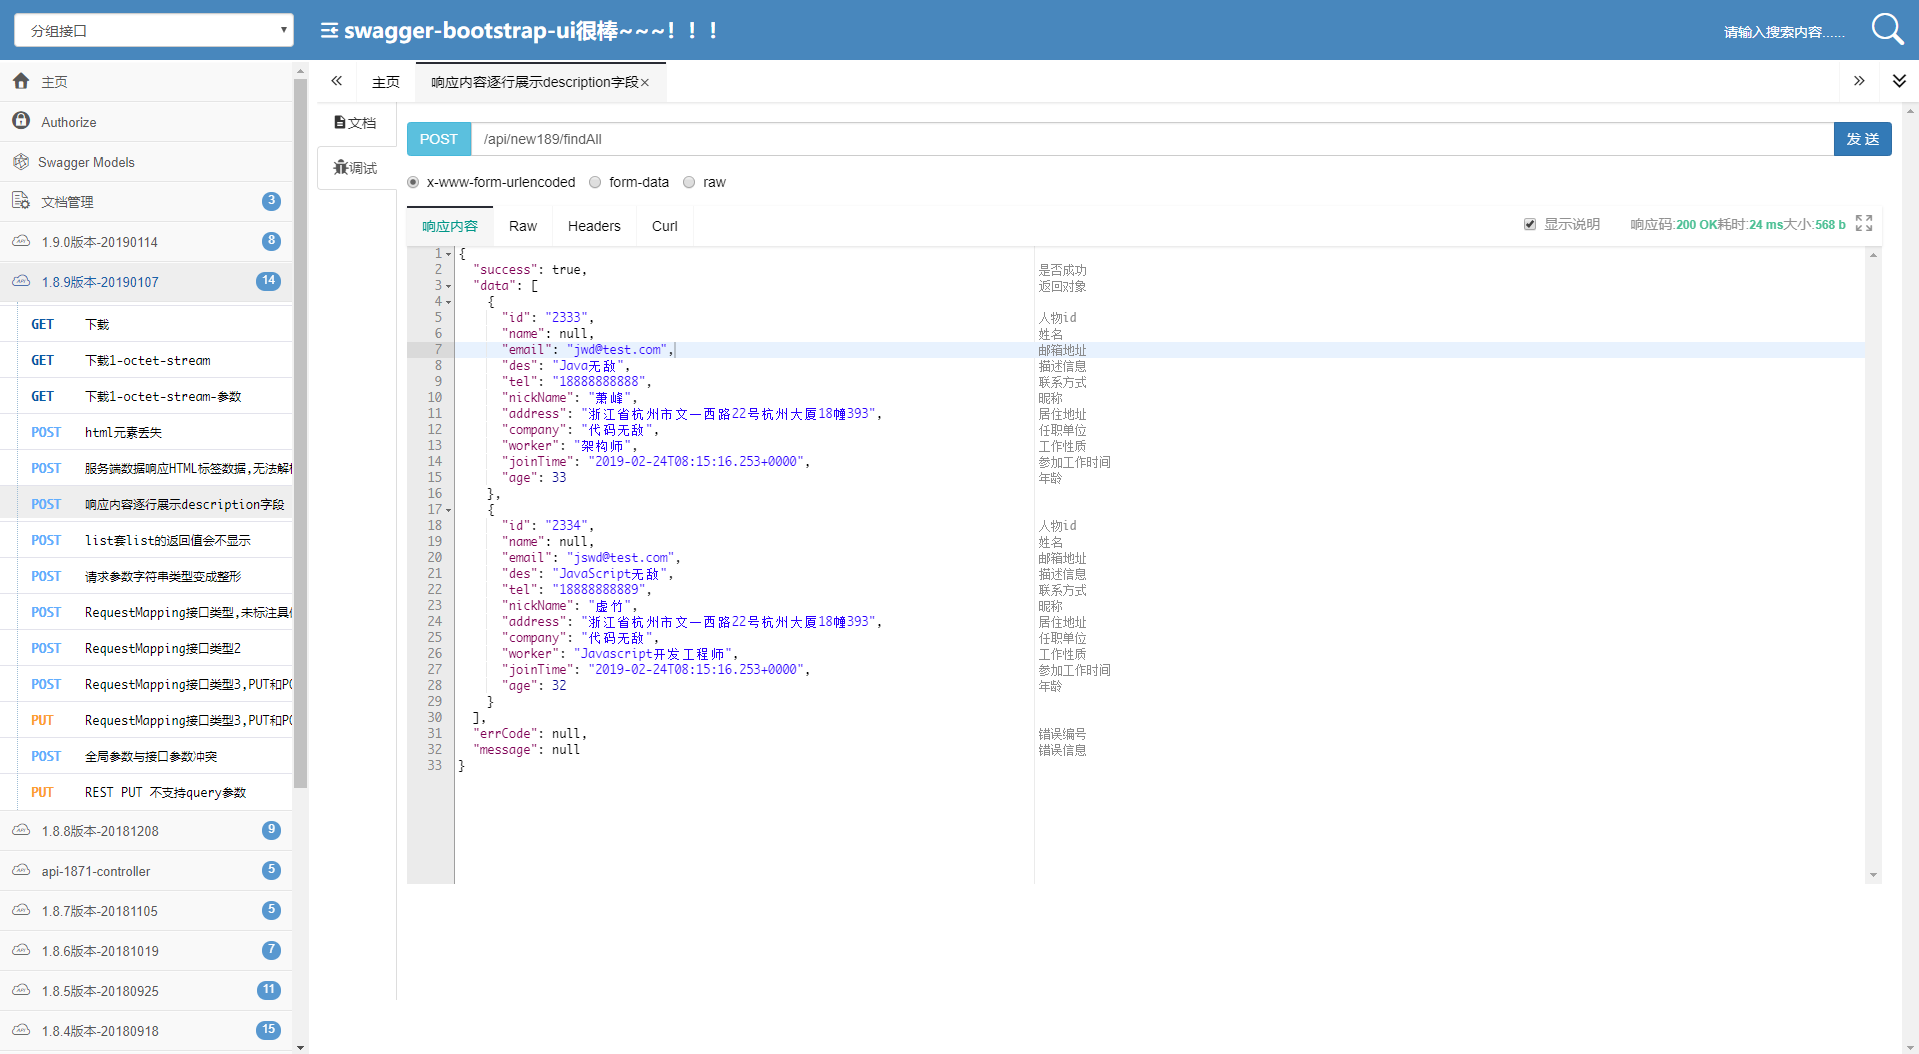Close the description字段 tab with X
Screen dimensions: 1919x1054
[645, 83]
